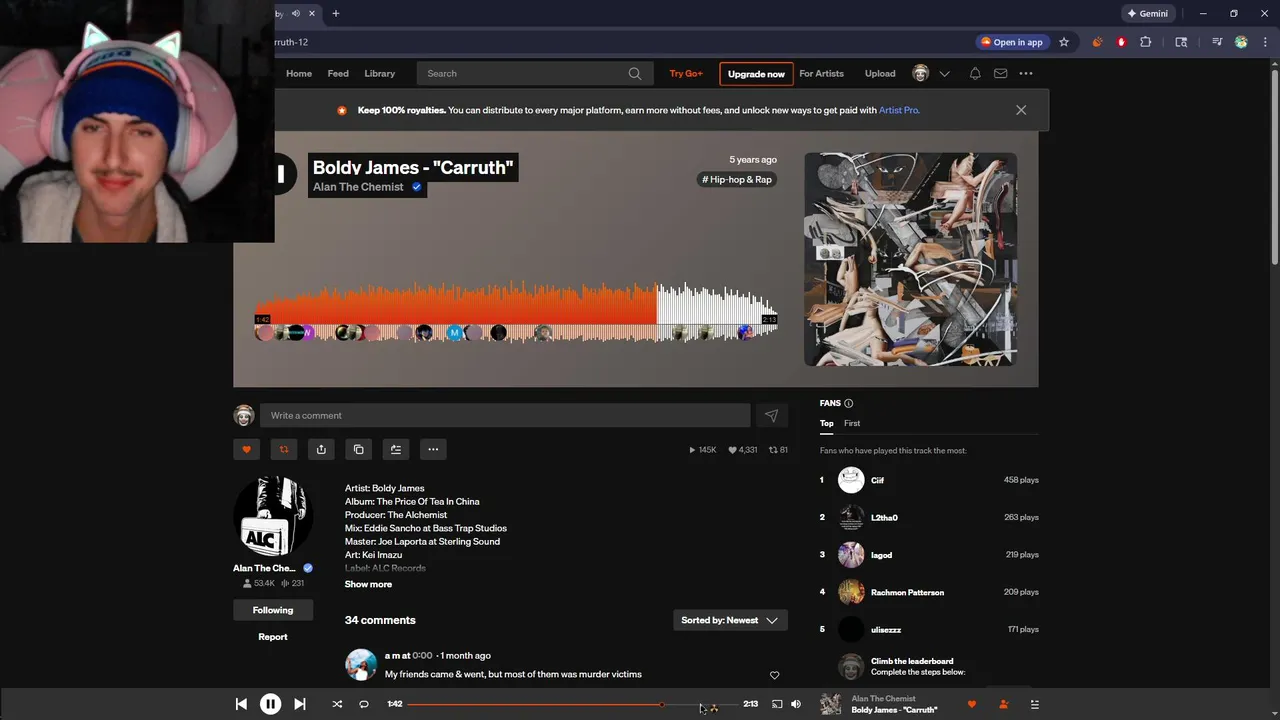Open the Hip-hop & Rap tag
The width and height of the screenshot is (1280, 720).
click(x=737, y=179)
